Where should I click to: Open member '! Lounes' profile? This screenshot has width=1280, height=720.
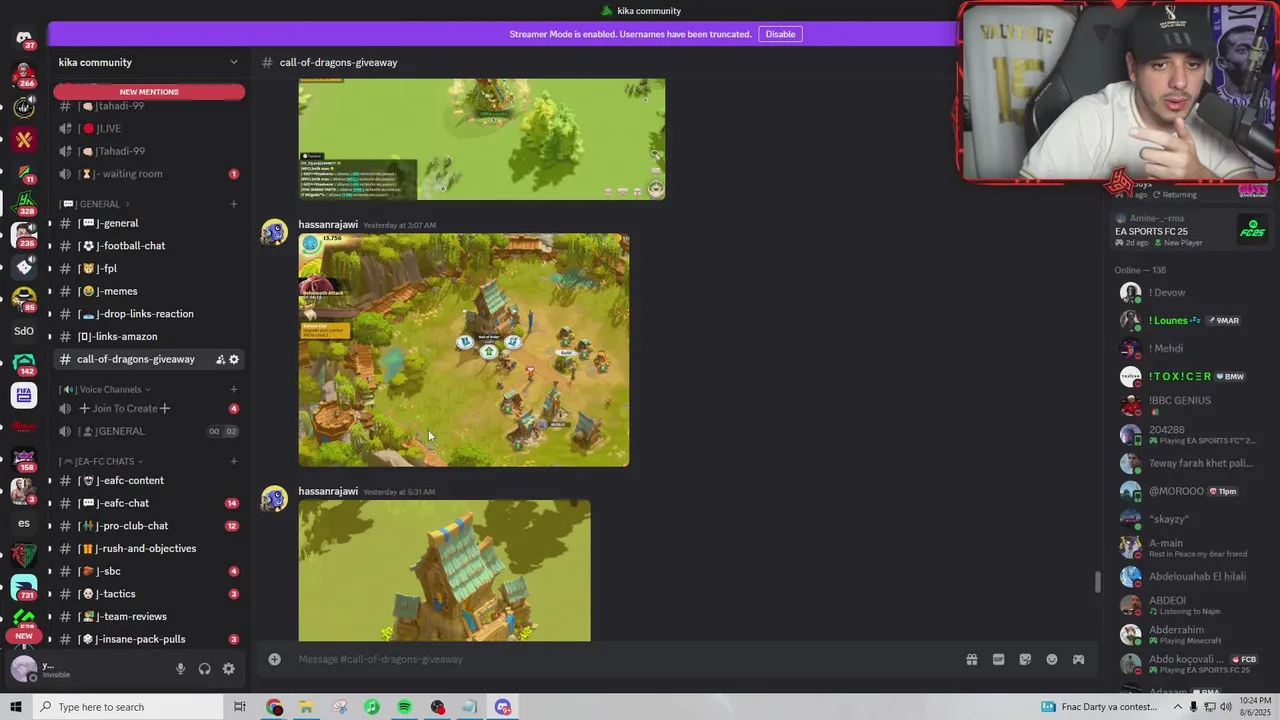click(x=1188, y=320)
